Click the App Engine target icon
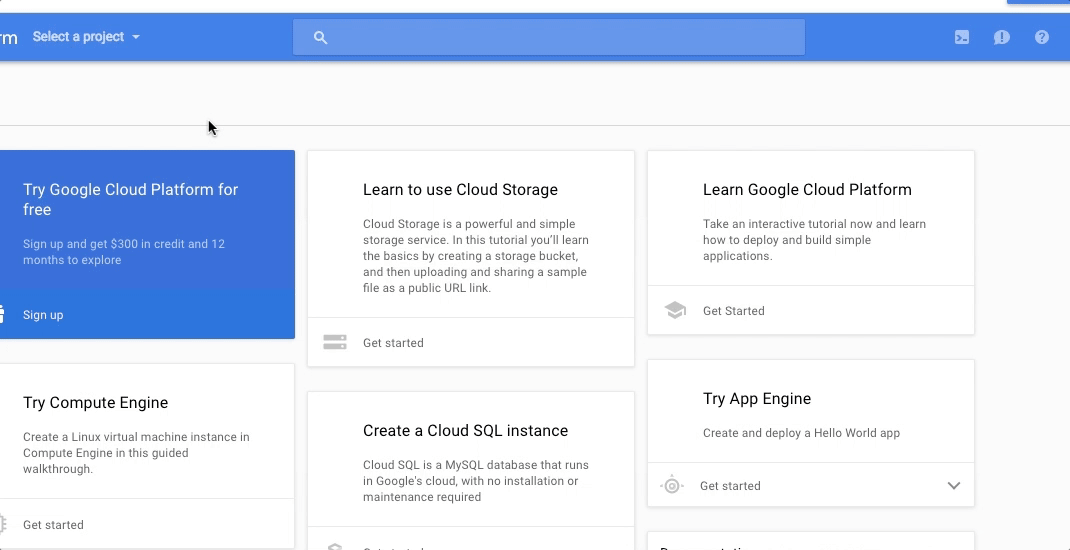The height and width of the screenshot is (550, 1070). tap(672, 486)
